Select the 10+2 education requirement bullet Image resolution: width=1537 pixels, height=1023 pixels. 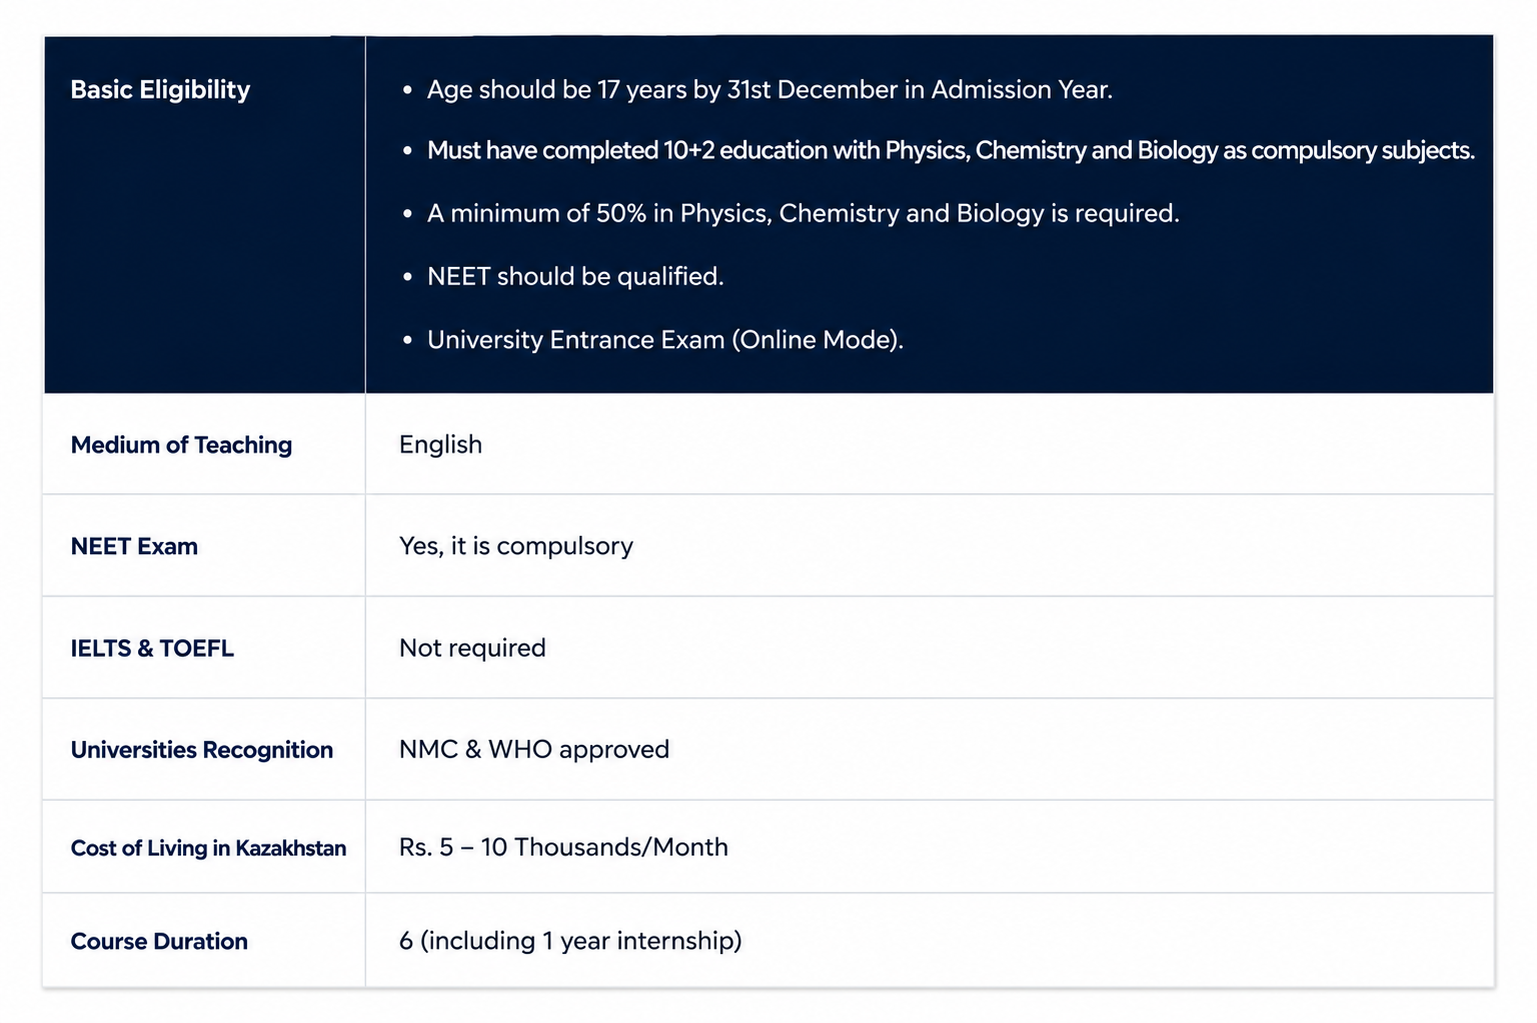click(951, 150)
